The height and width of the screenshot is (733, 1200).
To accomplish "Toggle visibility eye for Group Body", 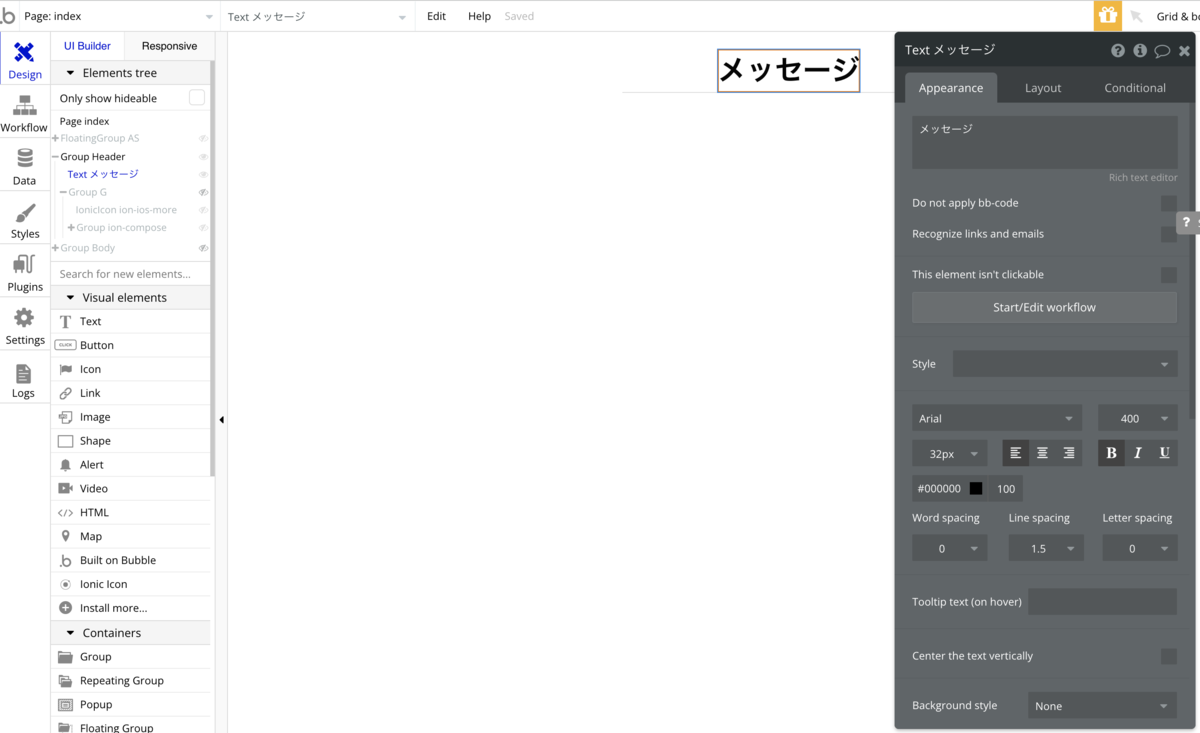I will pos(203,248).
